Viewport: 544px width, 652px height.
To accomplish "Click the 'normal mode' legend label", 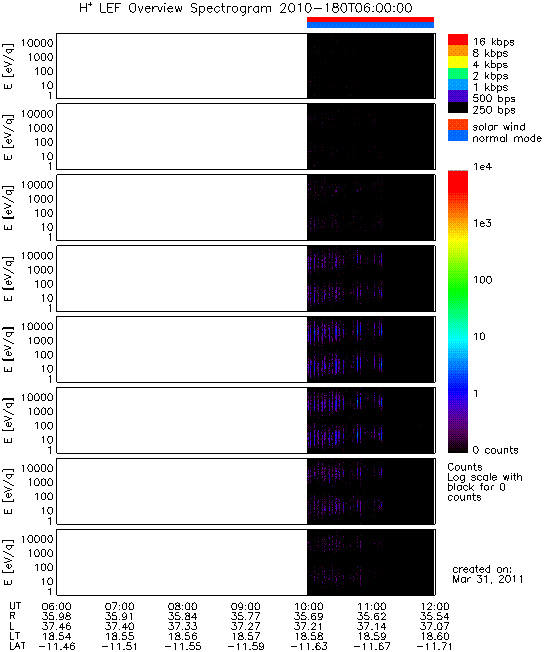I will (507, 138).
